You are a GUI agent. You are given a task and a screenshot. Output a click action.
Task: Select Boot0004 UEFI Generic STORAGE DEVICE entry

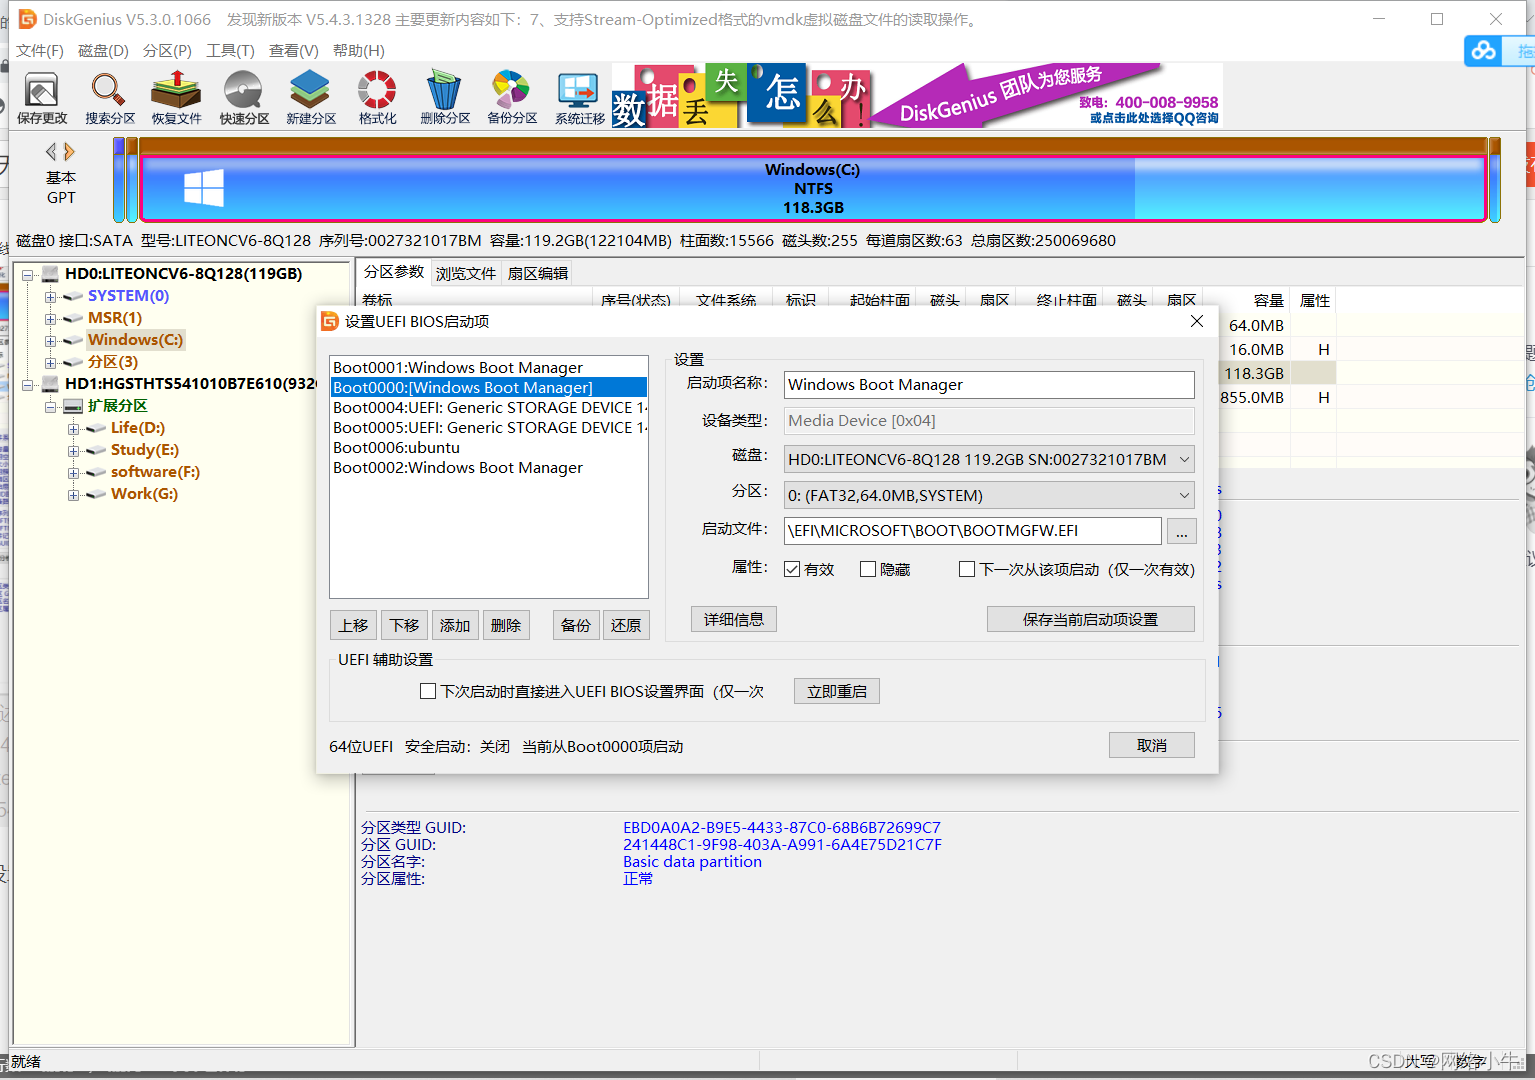tap(488, 407)
